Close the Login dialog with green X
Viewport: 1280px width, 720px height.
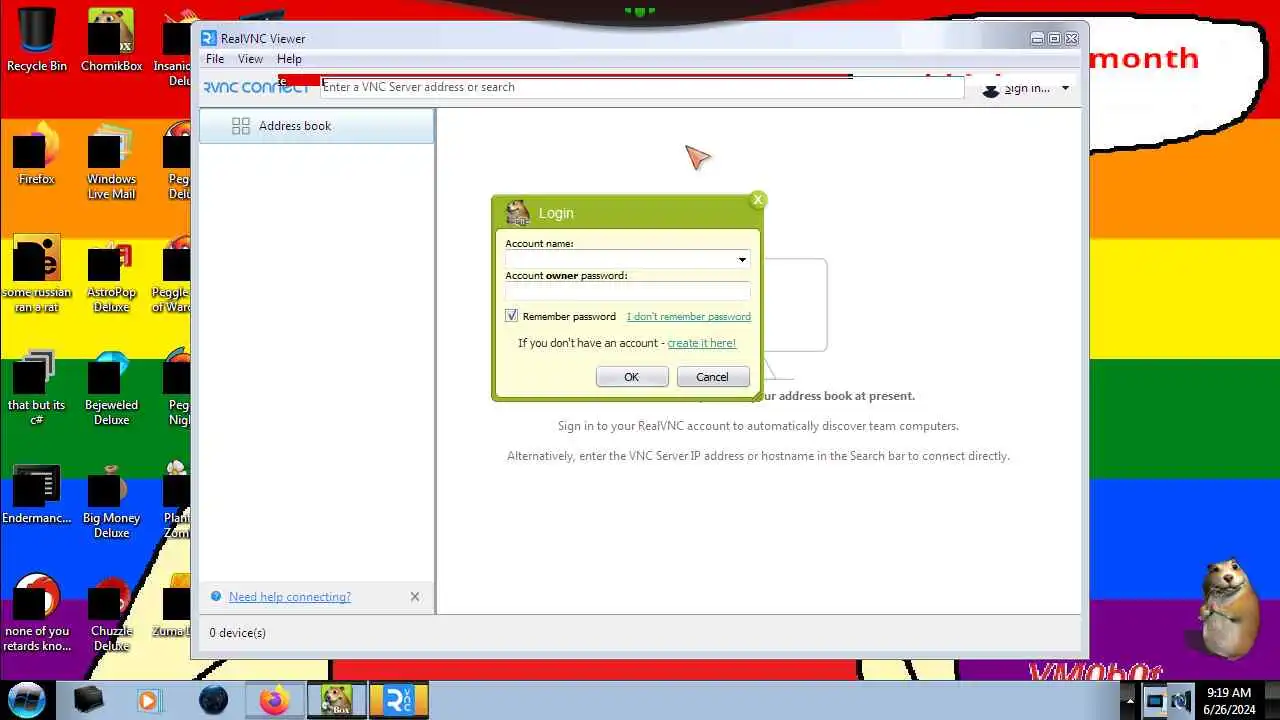(x=758, y=199)
